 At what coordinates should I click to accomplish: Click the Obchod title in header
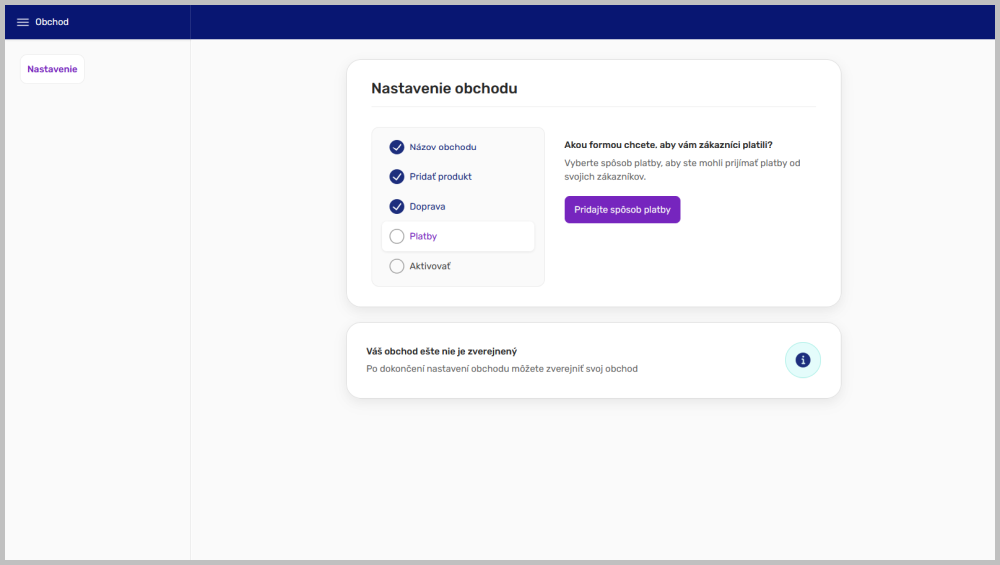click(52, 22)
